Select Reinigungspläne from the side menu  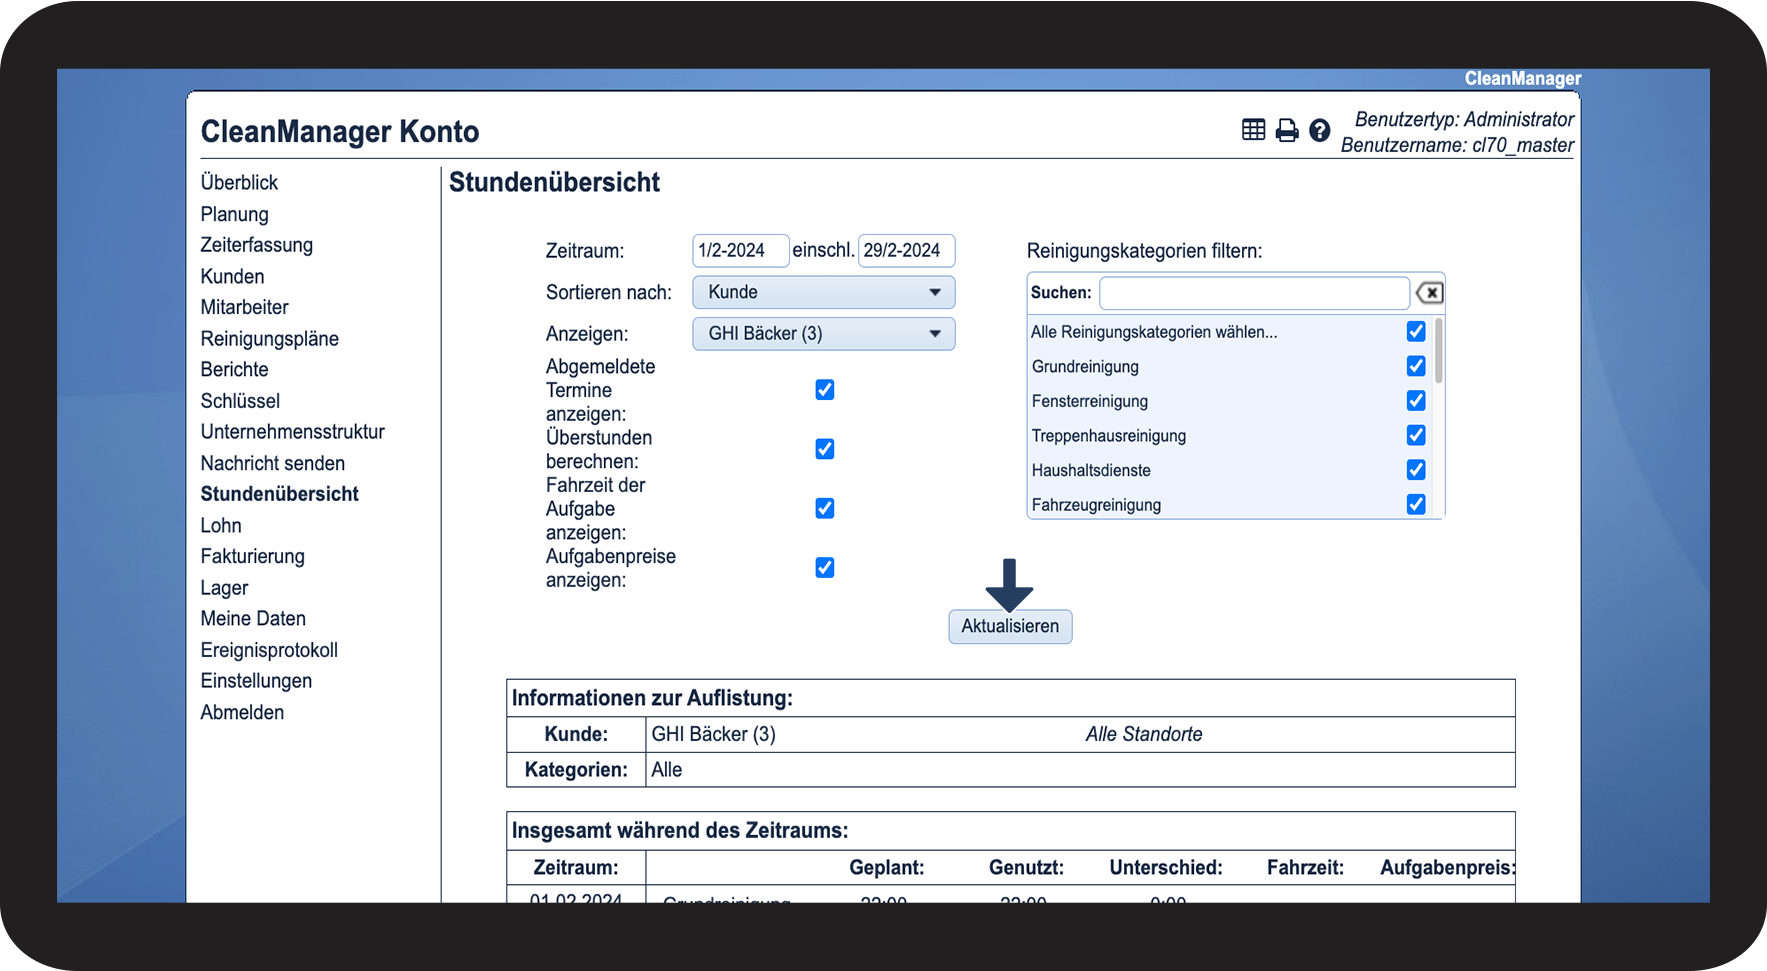269,339
